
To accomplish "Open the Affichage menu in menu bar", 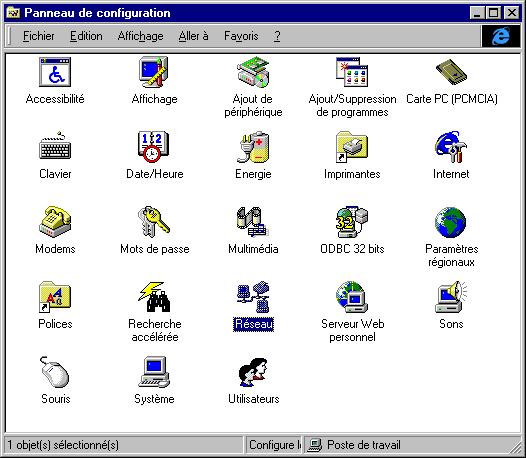I will 141,36.
